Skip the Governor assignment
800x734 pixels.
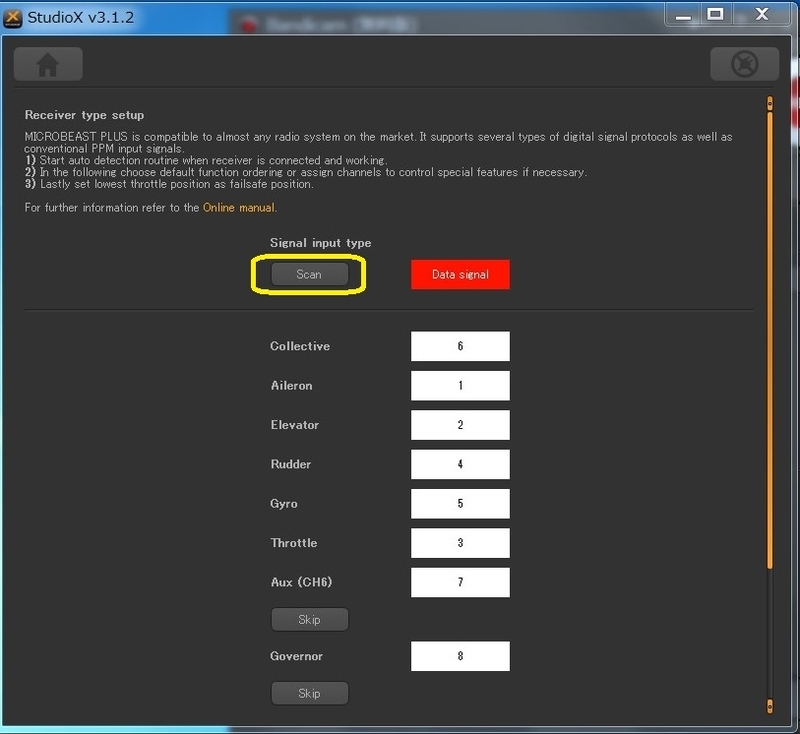pyautogui.click(x=309, y=694)
